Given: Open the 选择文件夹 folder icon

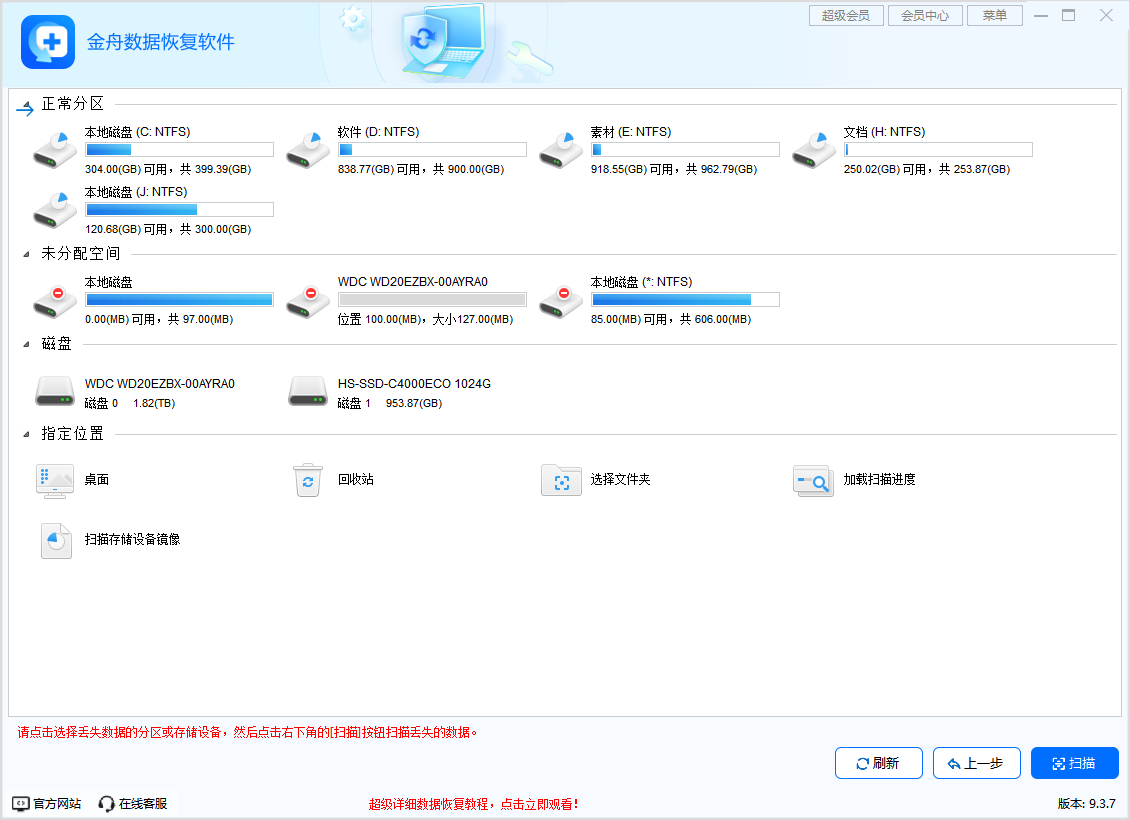Looking at the screenshot, I should pyautogui.click(x=561, y=480).
